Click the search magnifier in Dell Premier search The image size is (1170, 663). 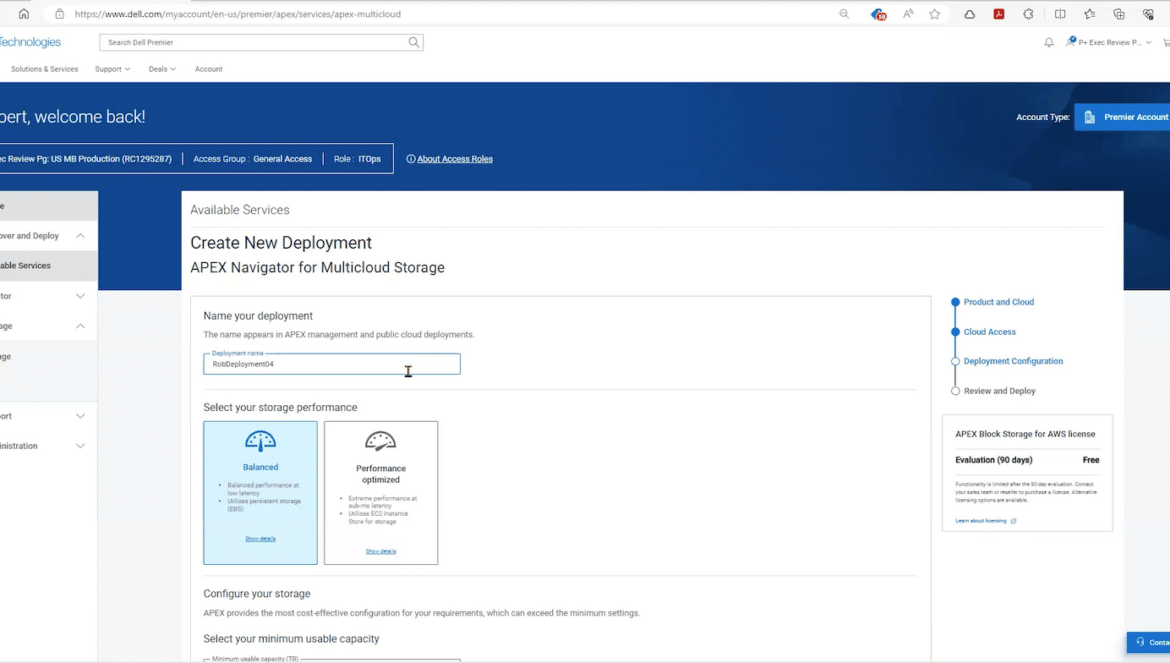pyautogui.click(x=413, y=43)
